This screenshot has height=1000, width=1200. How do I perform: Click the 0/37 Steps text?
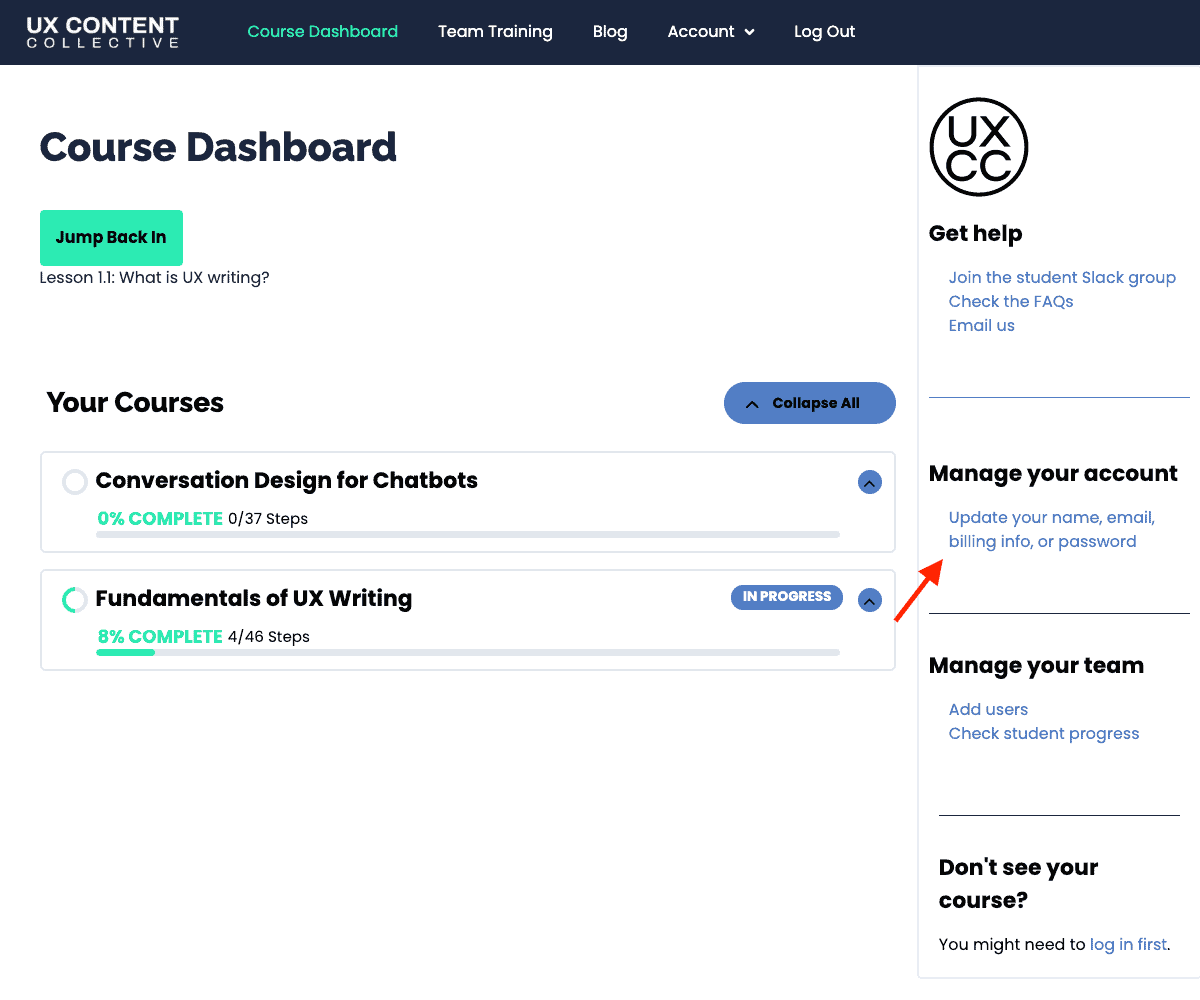tap(268, 519)
